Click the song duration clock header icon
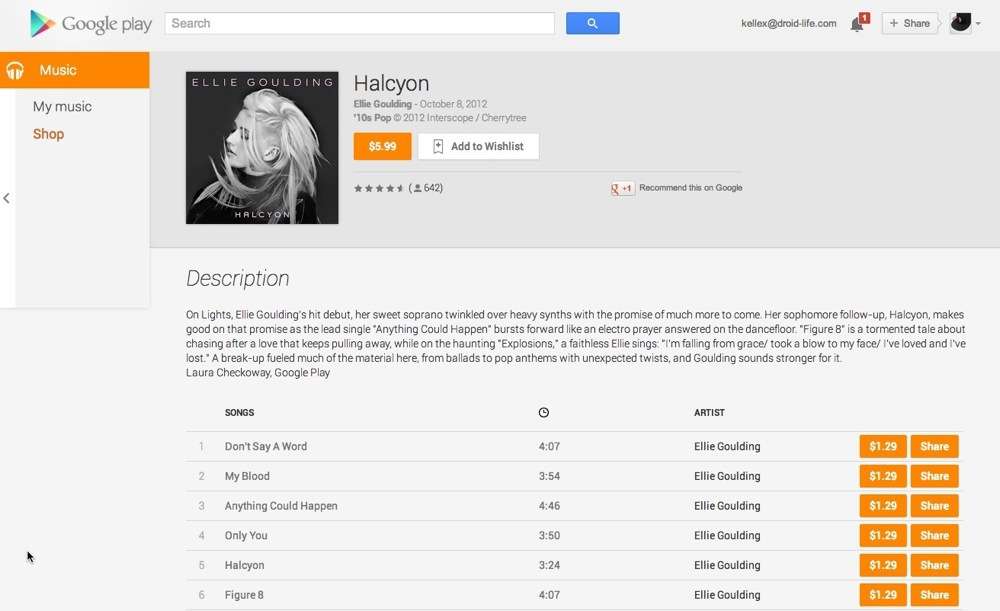Viewport: 1000px width, 611px height. pyautogui.click(x=543, y=413)
